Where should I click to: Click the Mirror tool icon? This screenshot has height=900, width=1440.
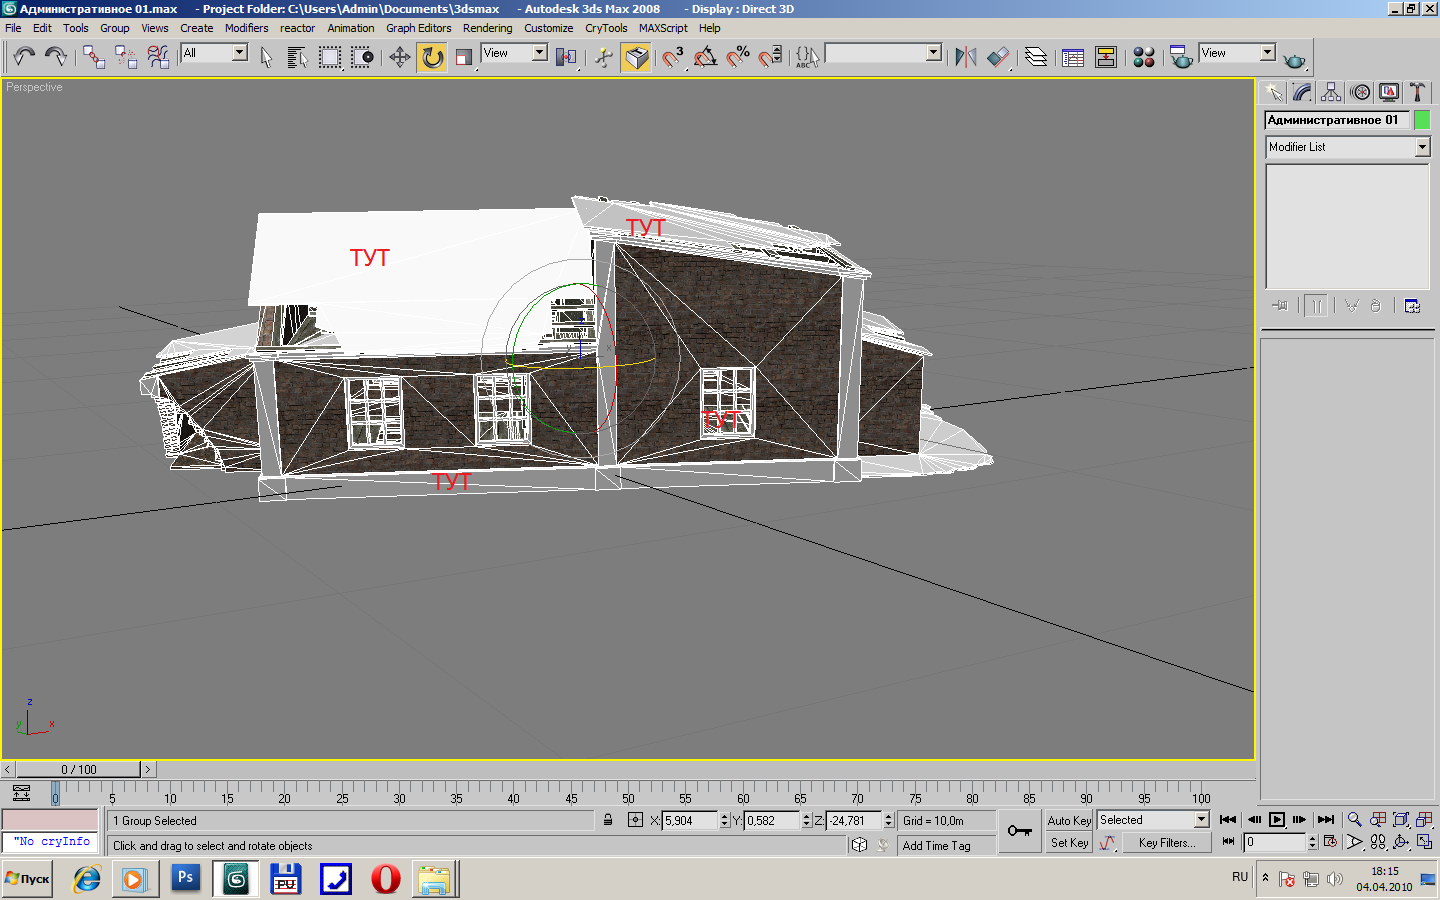click(x=965, y=57)
